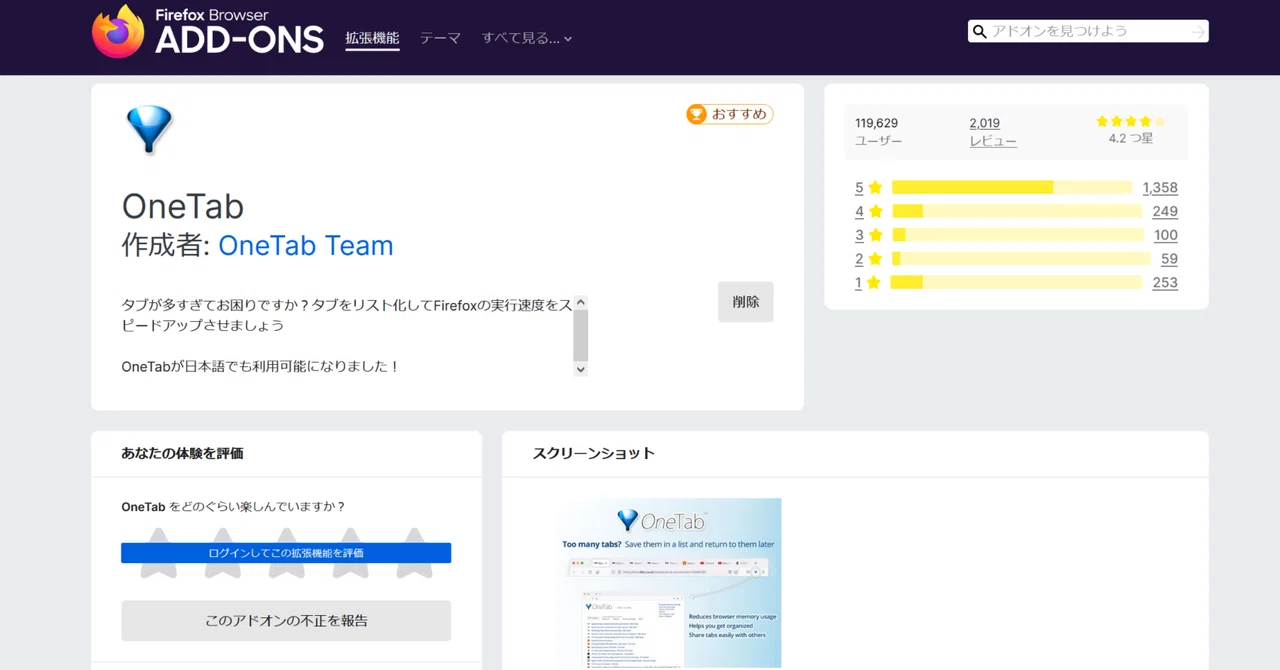Click the おすすめ recommended label
This screenshot has width=1280, height=670.
[x=739, y=114]
